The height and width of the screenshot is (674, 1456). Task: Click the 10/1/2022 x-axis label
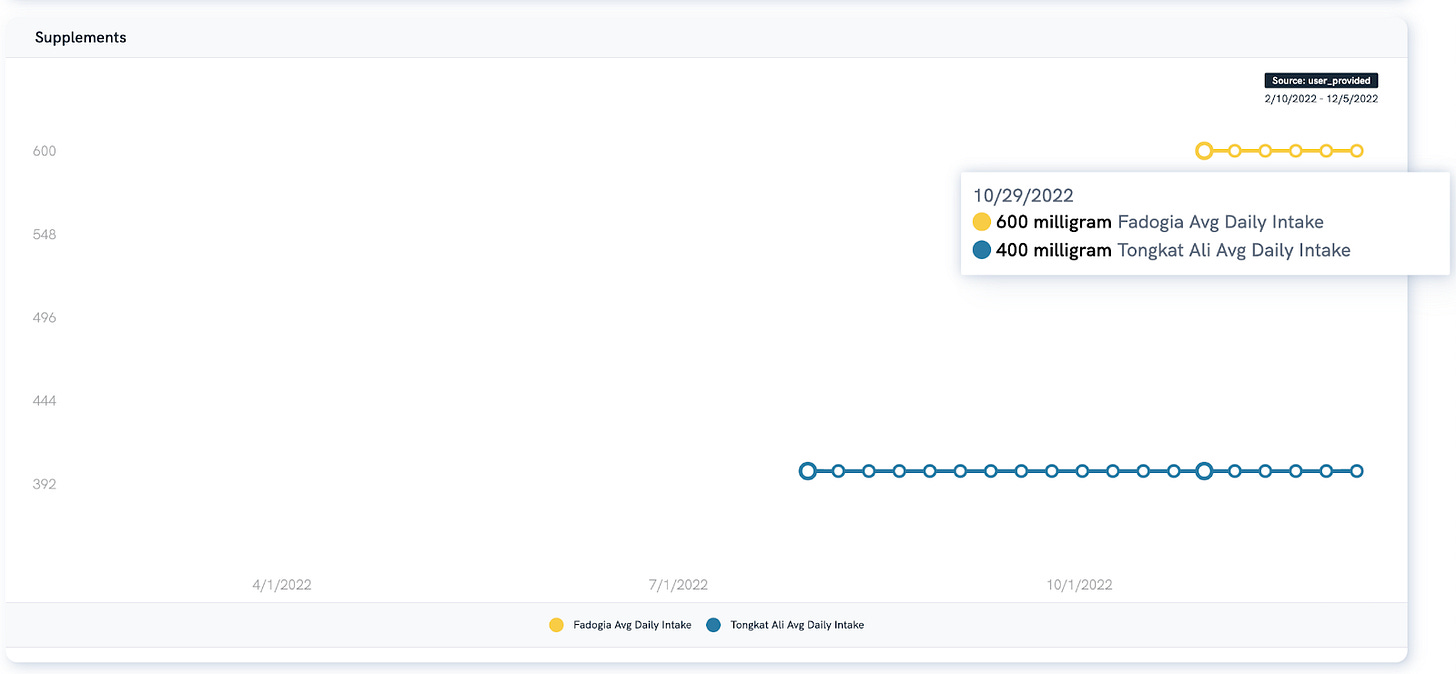click(1079, 585)
